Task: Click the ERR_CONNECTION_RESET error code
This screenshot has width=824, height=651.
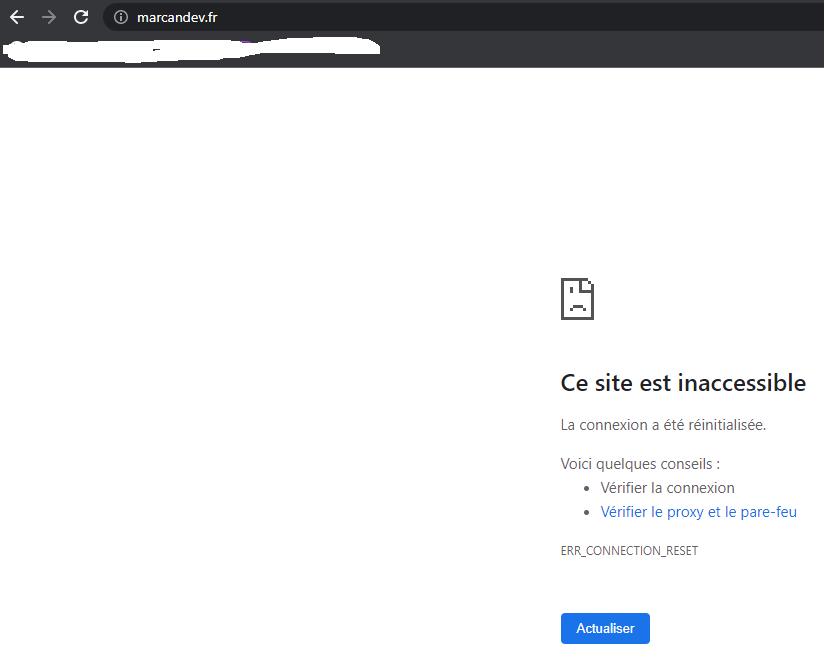Action: (x=629, y=551)
